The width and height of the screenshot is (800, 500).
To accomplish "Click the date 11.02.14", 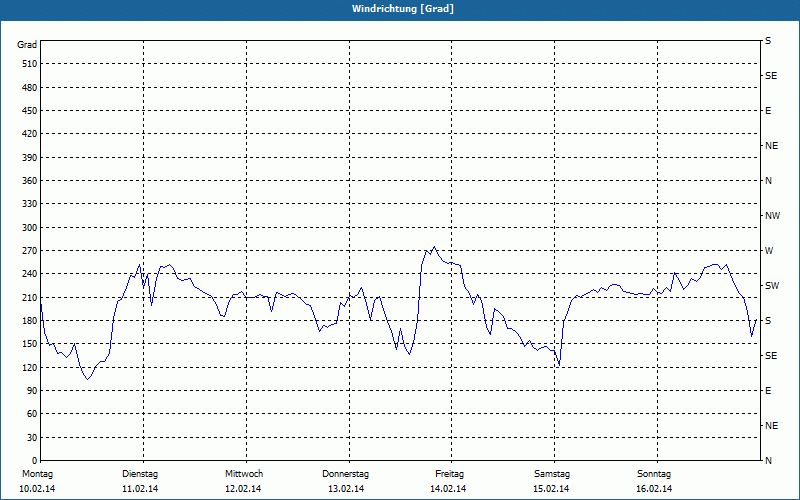I will point(140,489).
